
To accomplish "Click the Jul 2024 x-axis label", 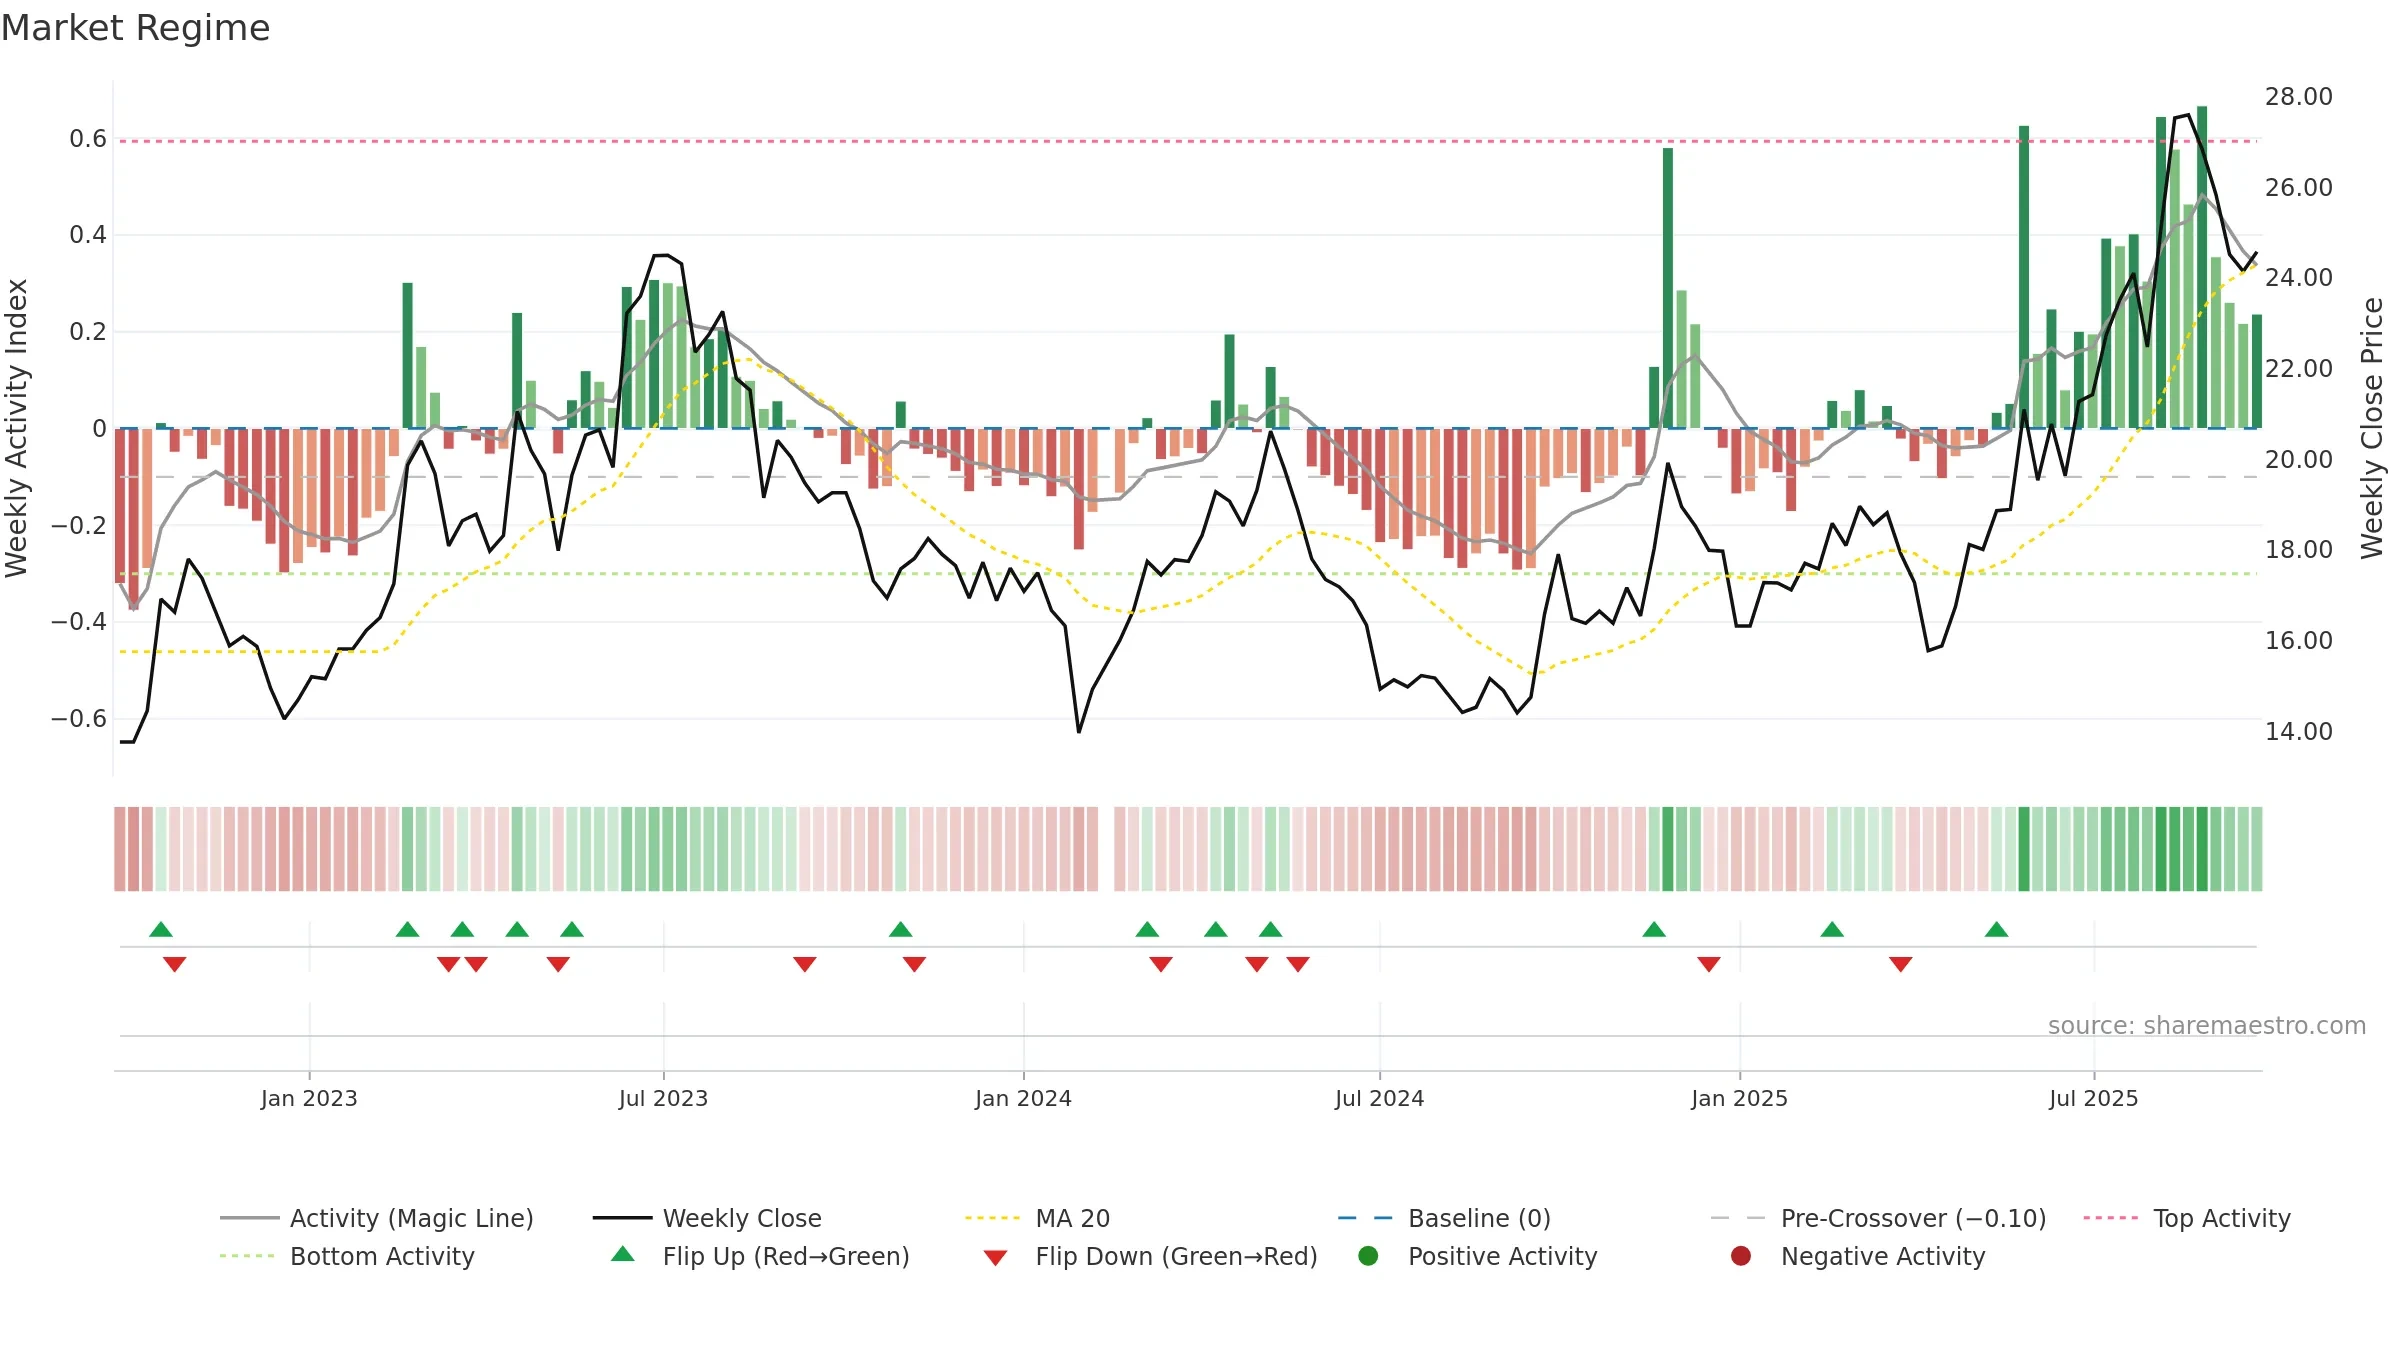I will 1379,1098.
